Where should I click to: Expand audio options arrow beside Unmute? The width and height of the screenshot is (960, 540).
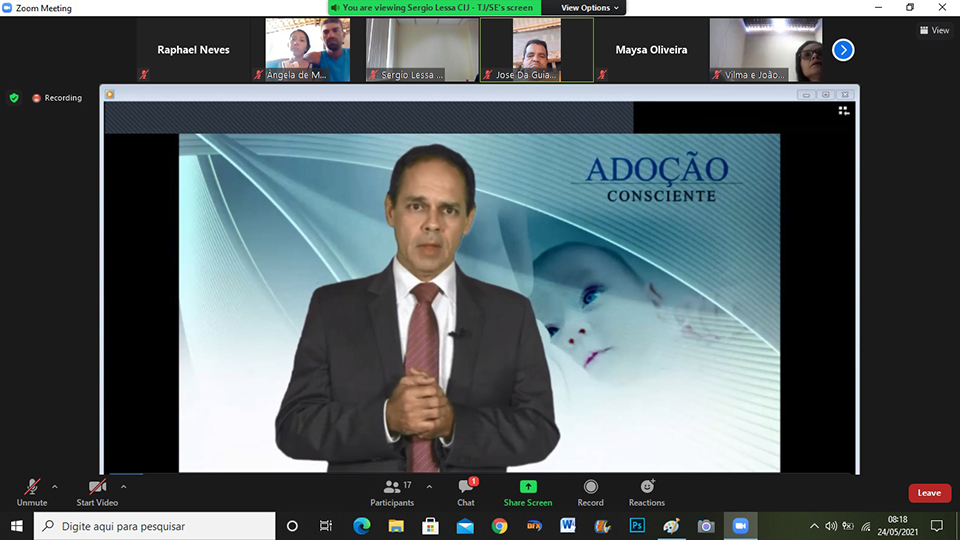(x=55, y=487)
